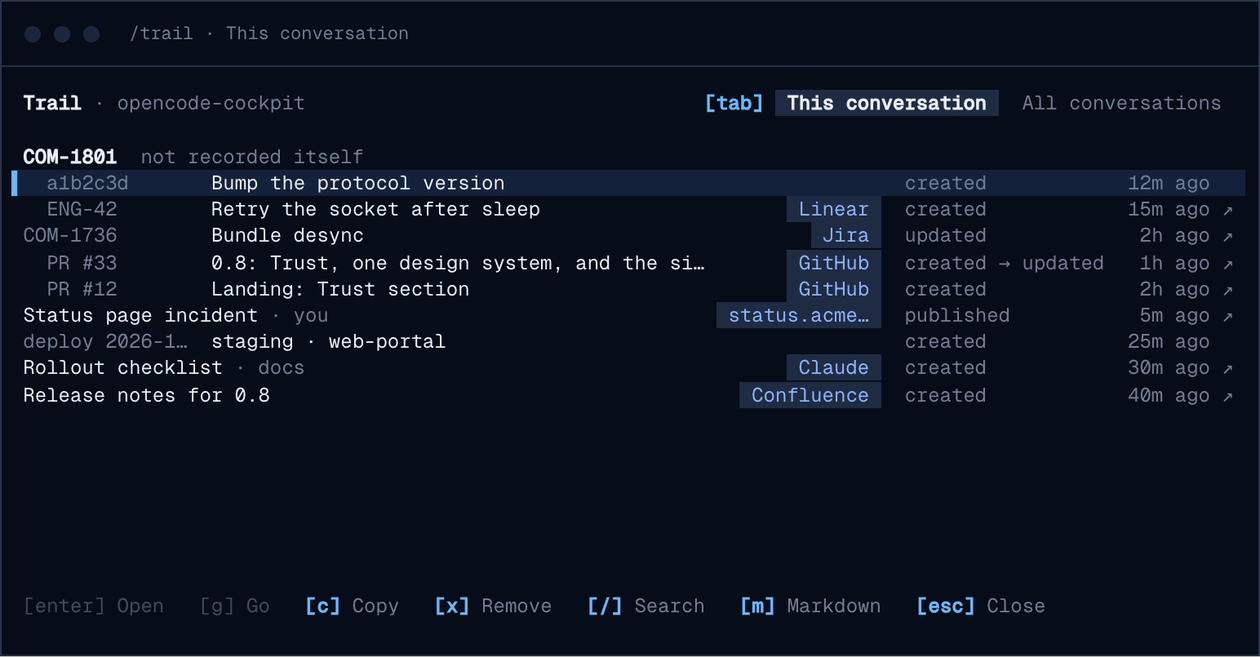Image resolution: width=1260 pixels, height=658 pixels.
Task: Click 'Landing: Trust section' title
Action: [x=340, y=290]
